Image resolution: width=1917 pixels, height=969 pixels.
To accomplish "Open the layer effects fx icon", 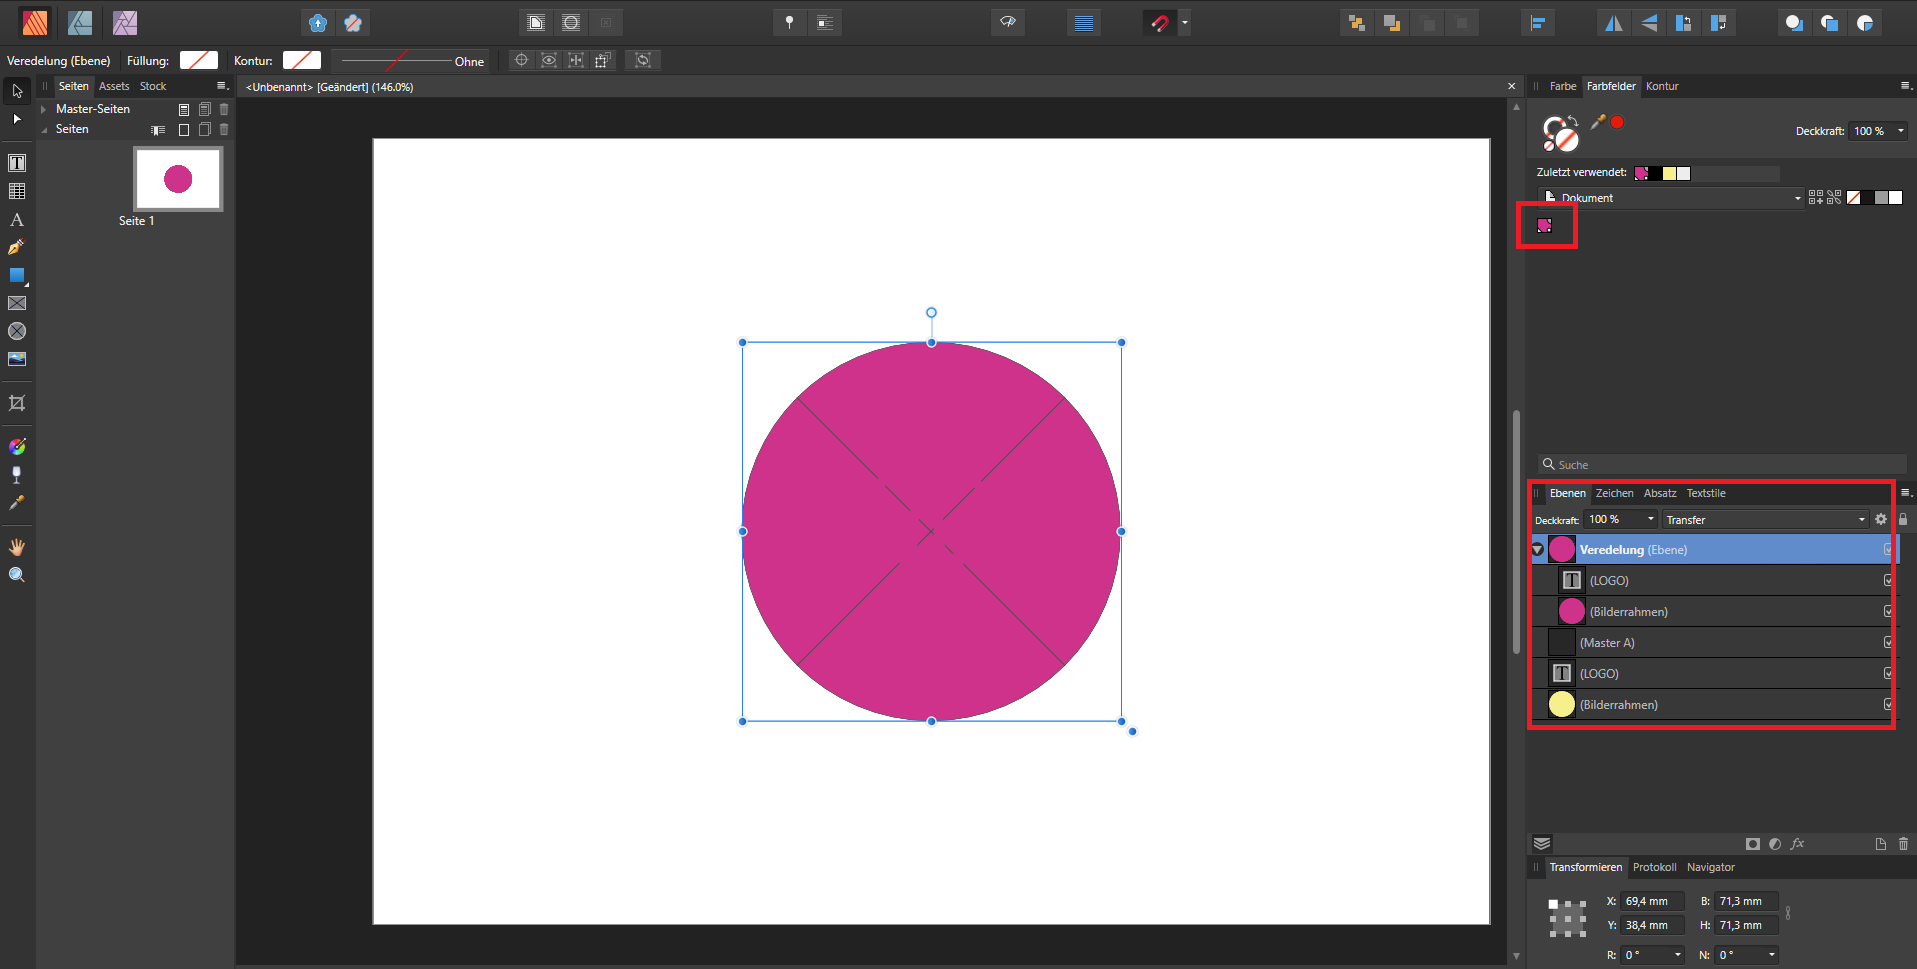I will tap(1797, 844).
